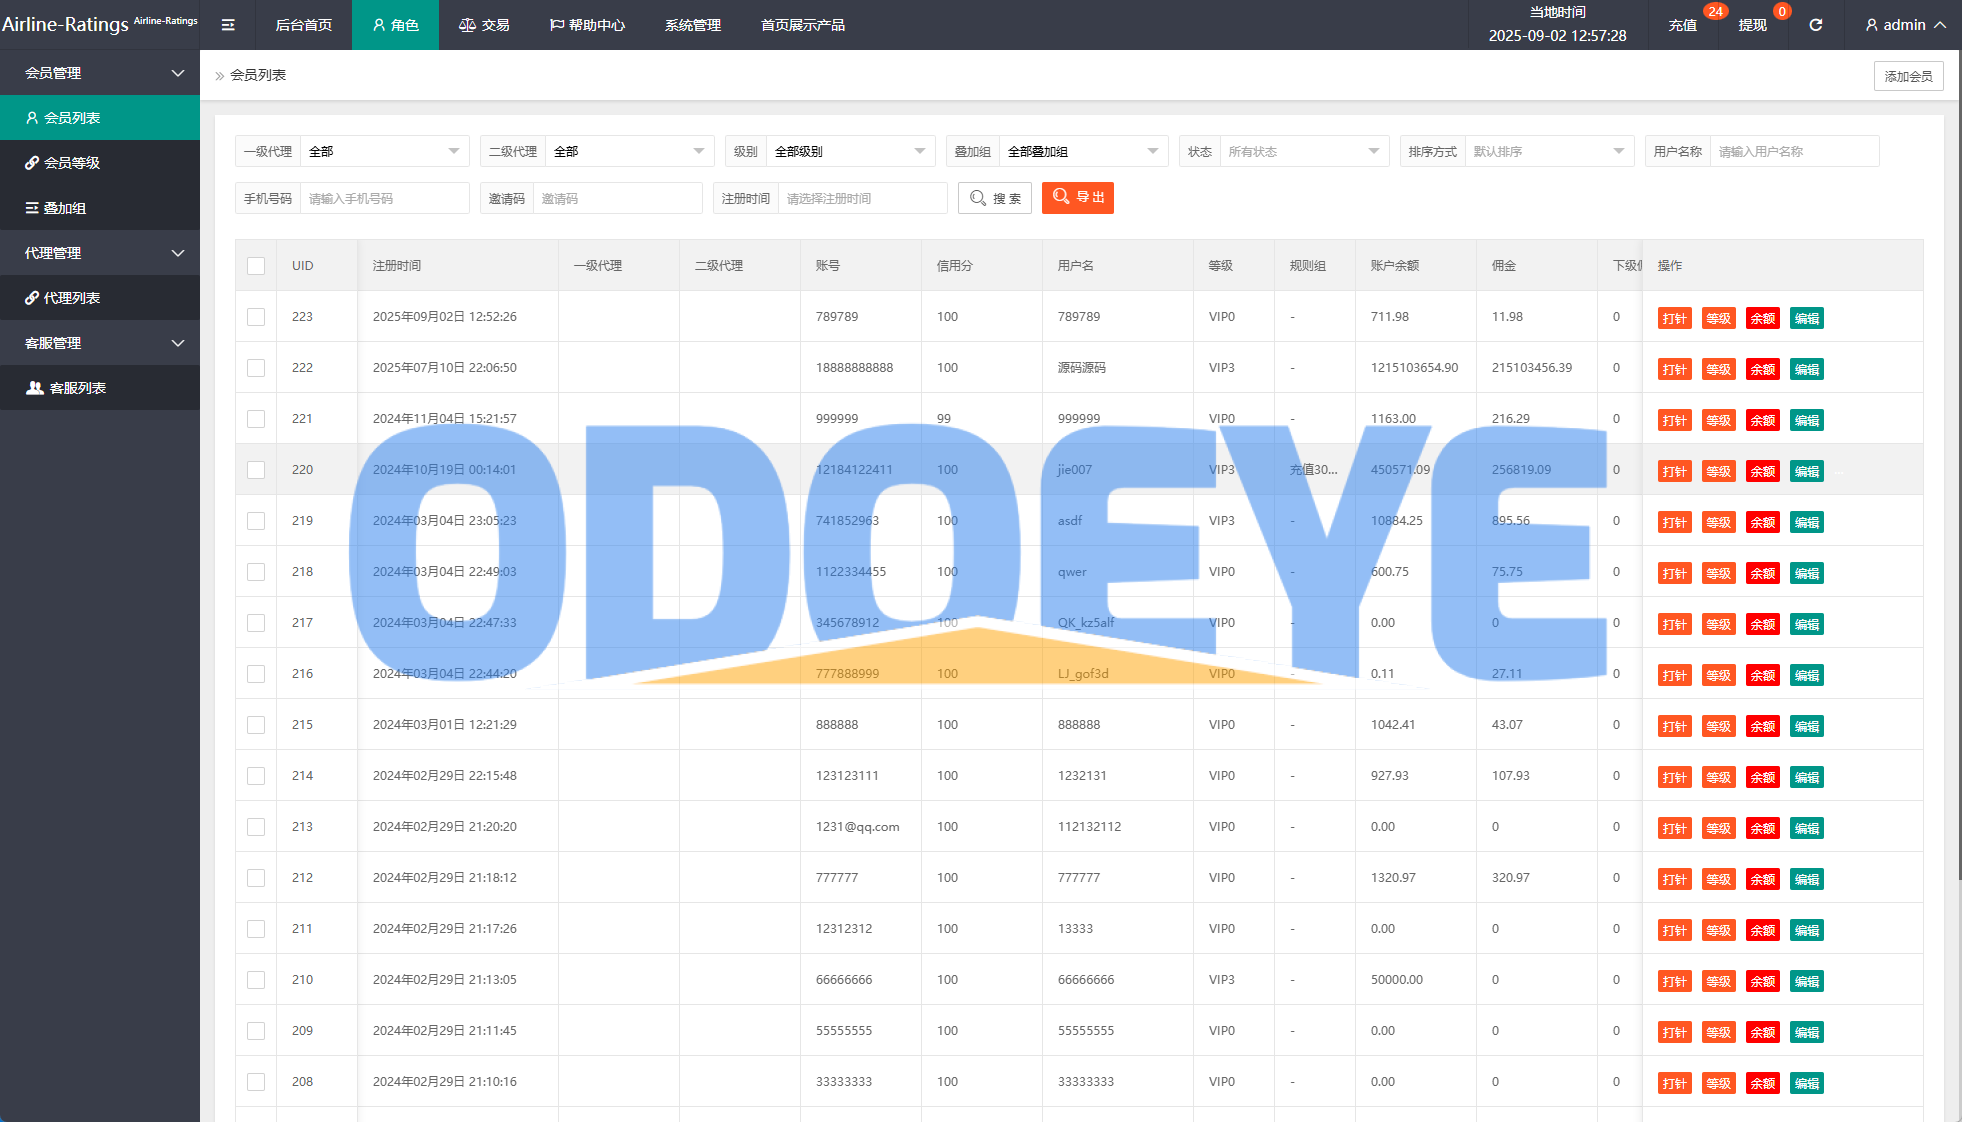
Task: Check the checkbox for UID 215 row
Action: (x=256, y=725)
